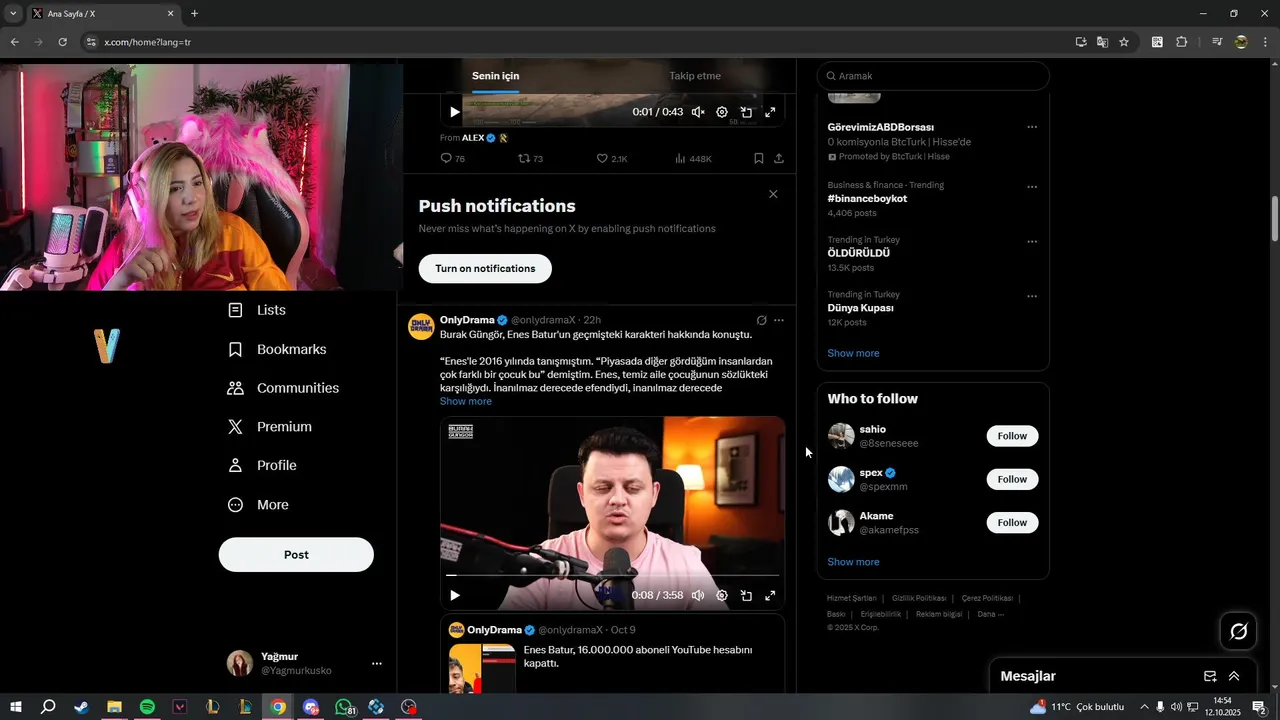Follow Akame
Image resolution: width=1280 pixels, height=720 pixels.
point(1012,522)
